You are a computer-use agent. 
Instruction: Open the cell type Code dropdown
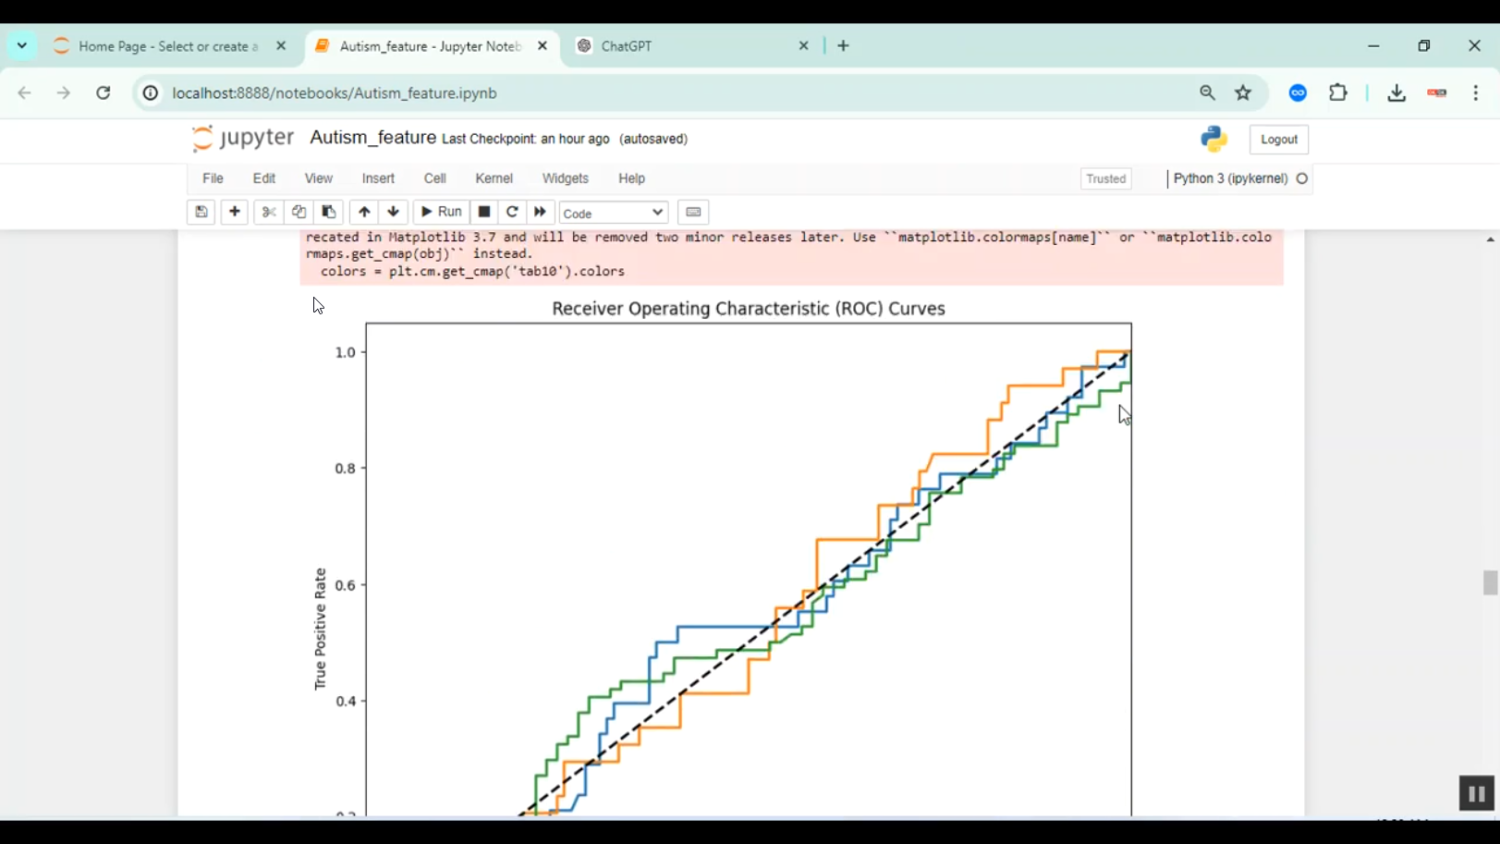pos(613,213)
